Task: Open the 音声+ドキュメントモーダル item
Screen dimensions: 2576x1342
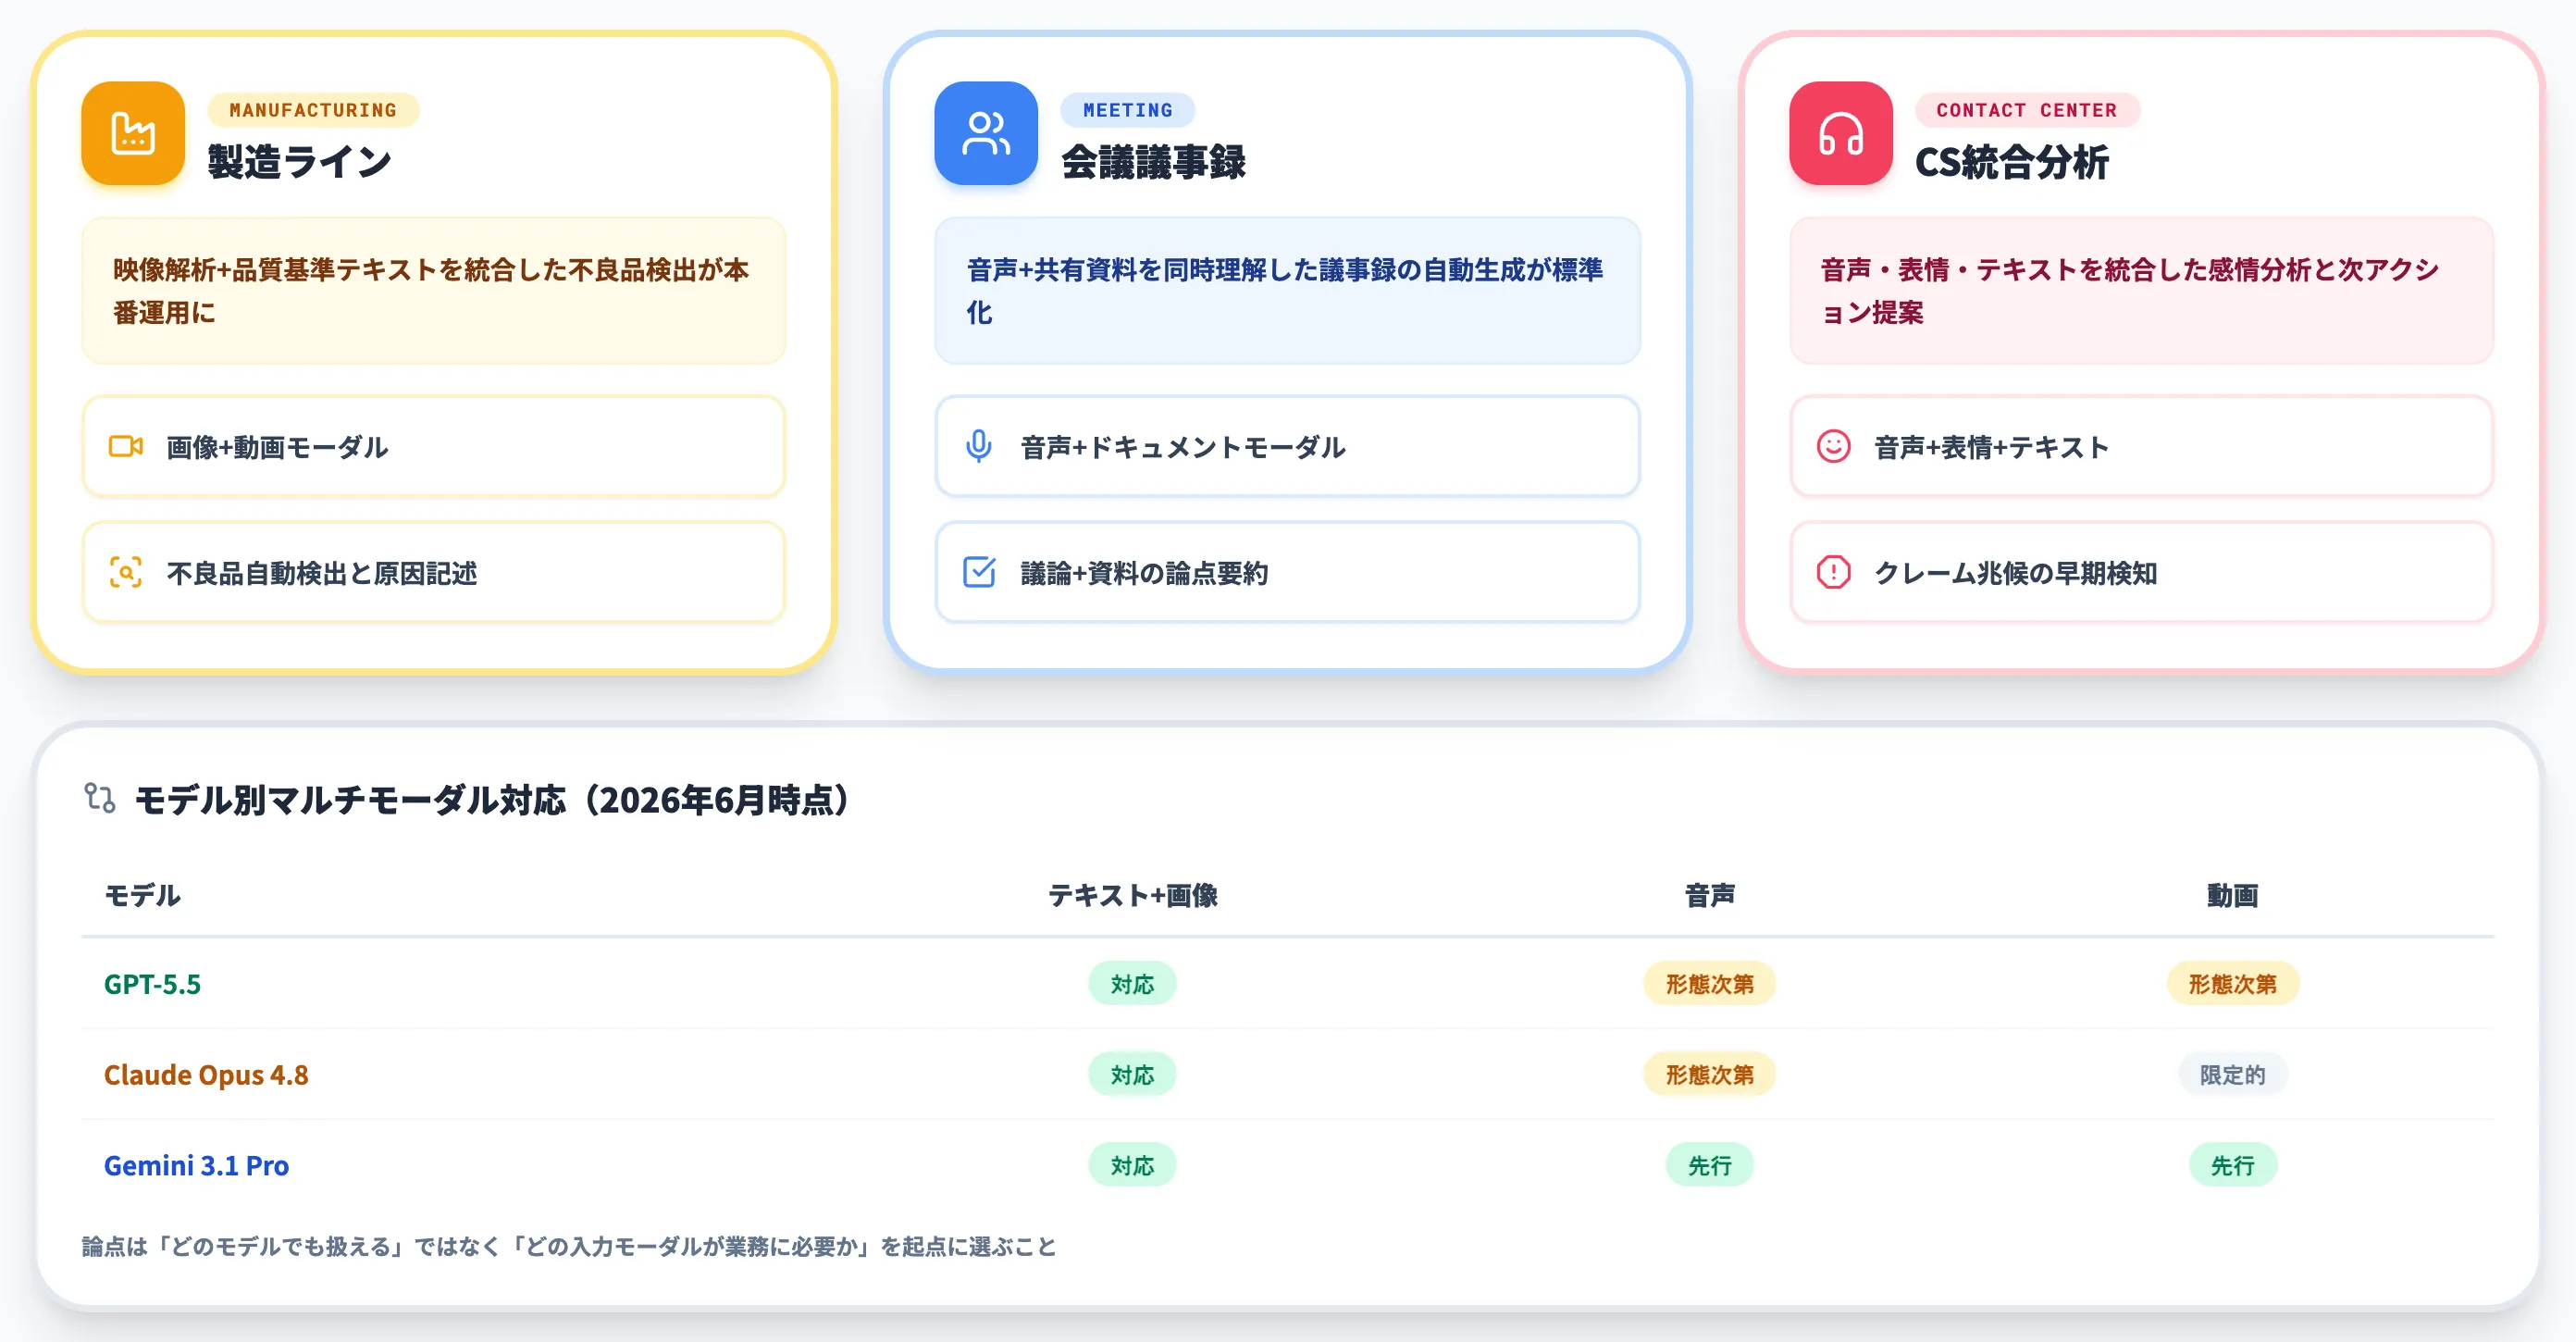Action: 1288,446
